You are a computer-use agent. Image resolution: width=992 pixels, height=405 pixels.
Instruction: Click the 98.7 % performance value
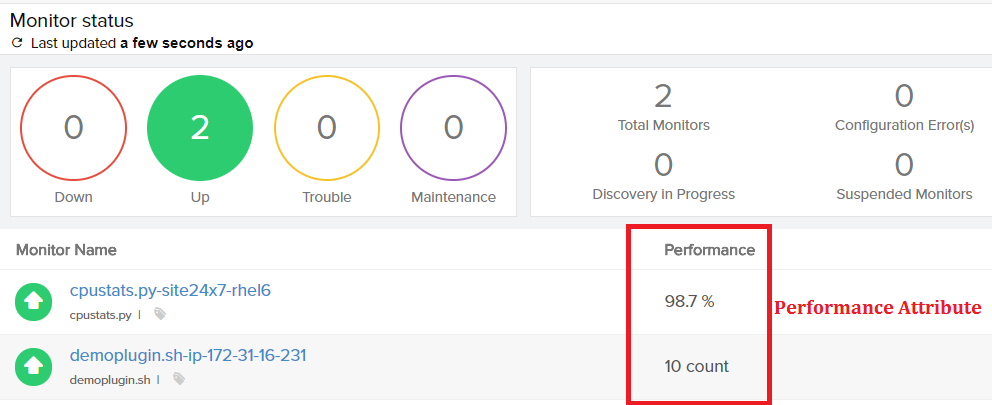point(689,301)
